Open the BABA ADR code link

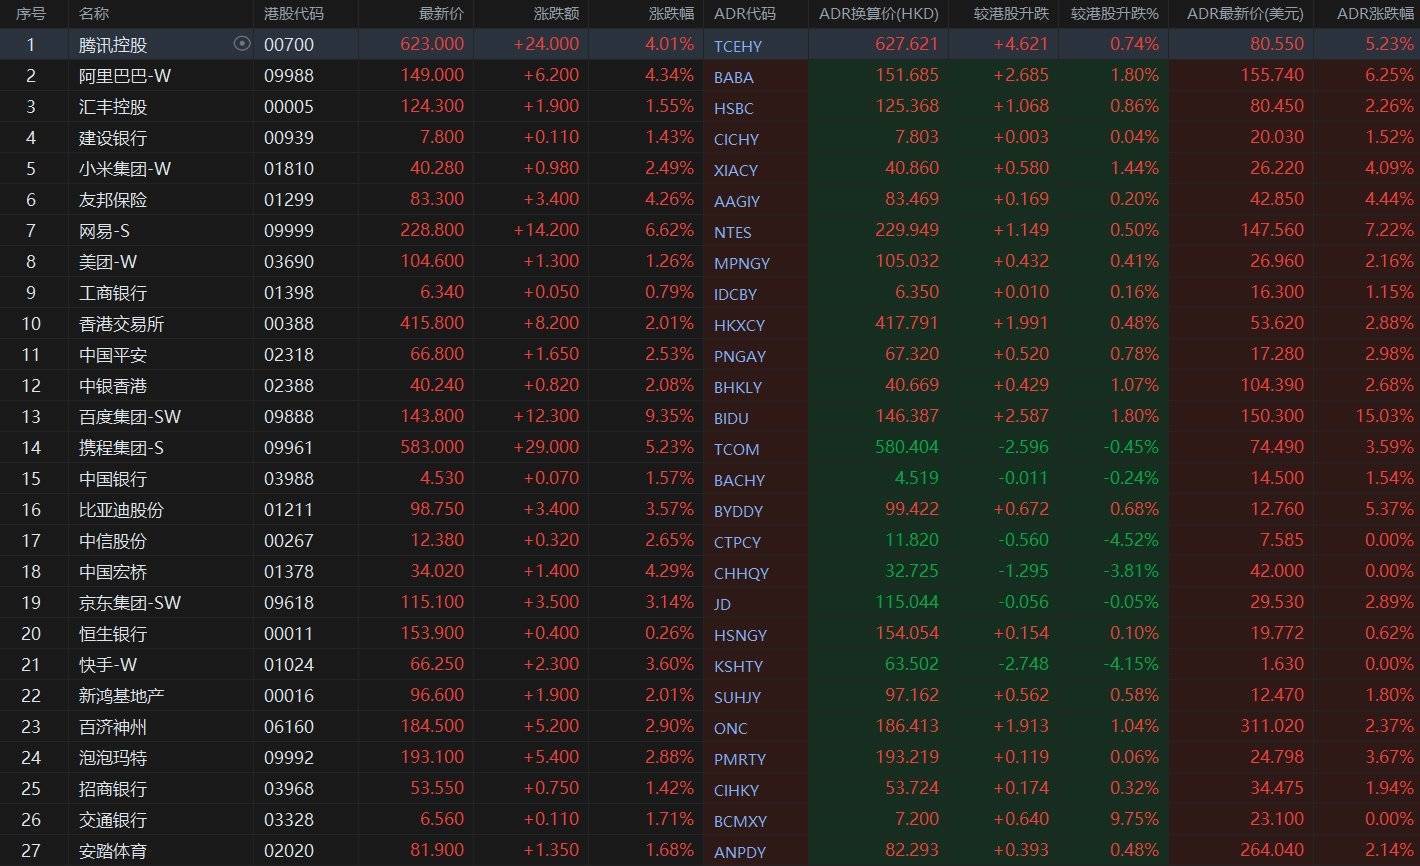[734, 77]
